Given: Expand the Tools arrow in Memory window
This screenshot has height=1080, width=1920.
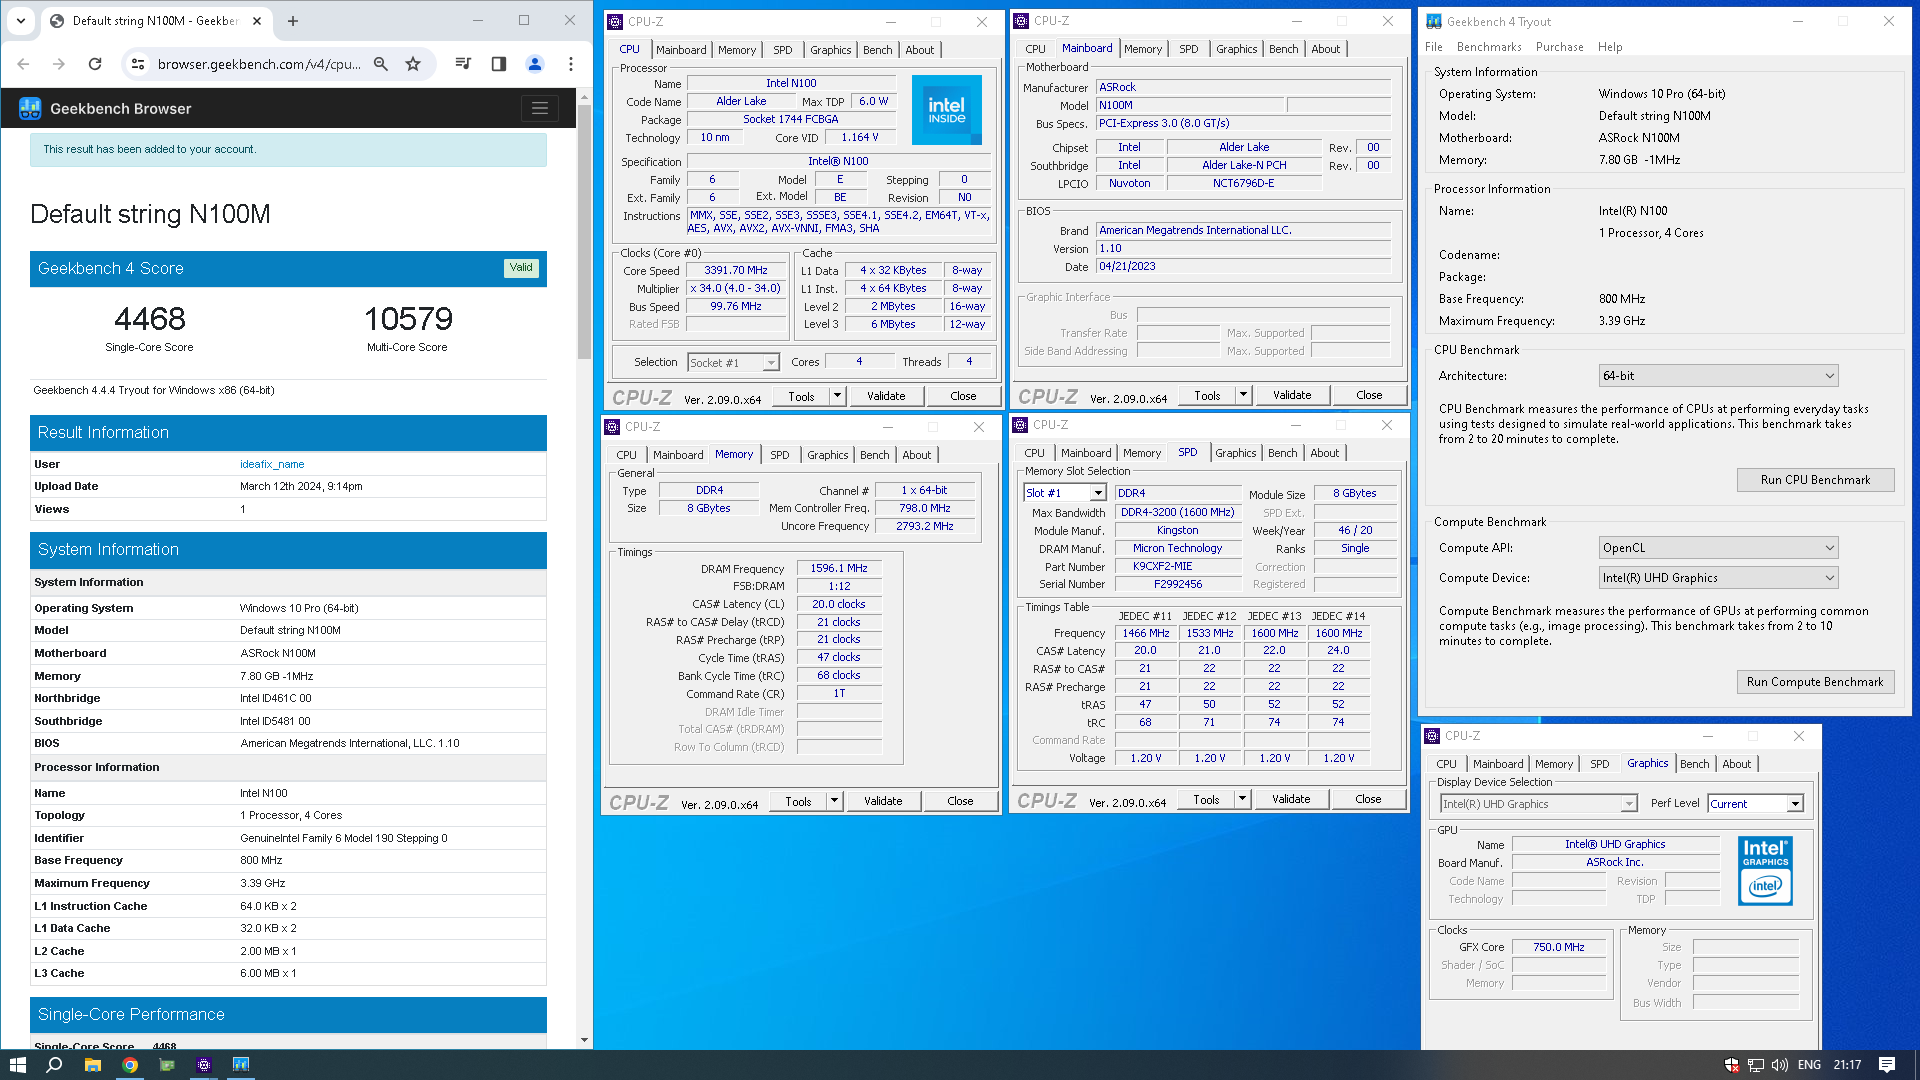Looking at the screenshot, I should point(834,801).
